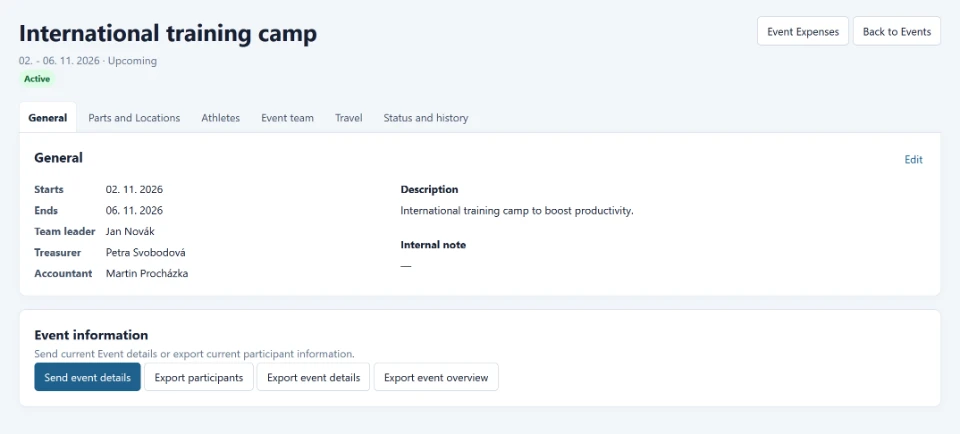960x434 pixels.
Task: Click the International training camp heading
Action: pyautogui.click(x=168, y=34)
